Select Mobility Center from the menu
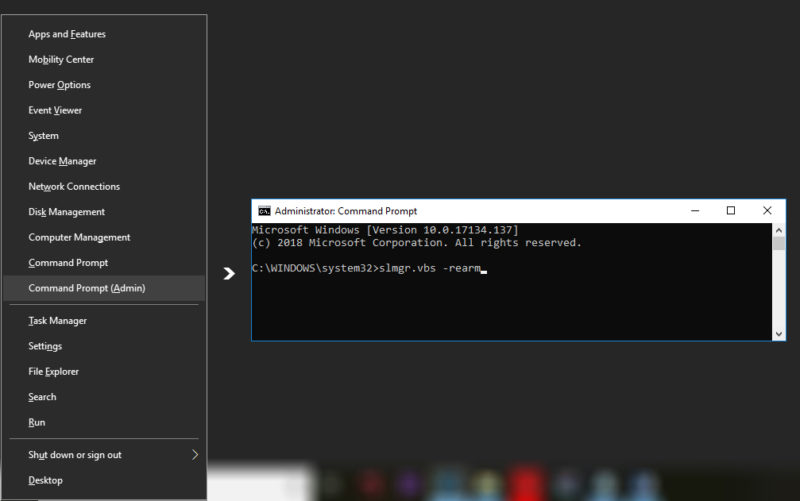This screenshot has width=800, height=501. click(x=61, y=60)
